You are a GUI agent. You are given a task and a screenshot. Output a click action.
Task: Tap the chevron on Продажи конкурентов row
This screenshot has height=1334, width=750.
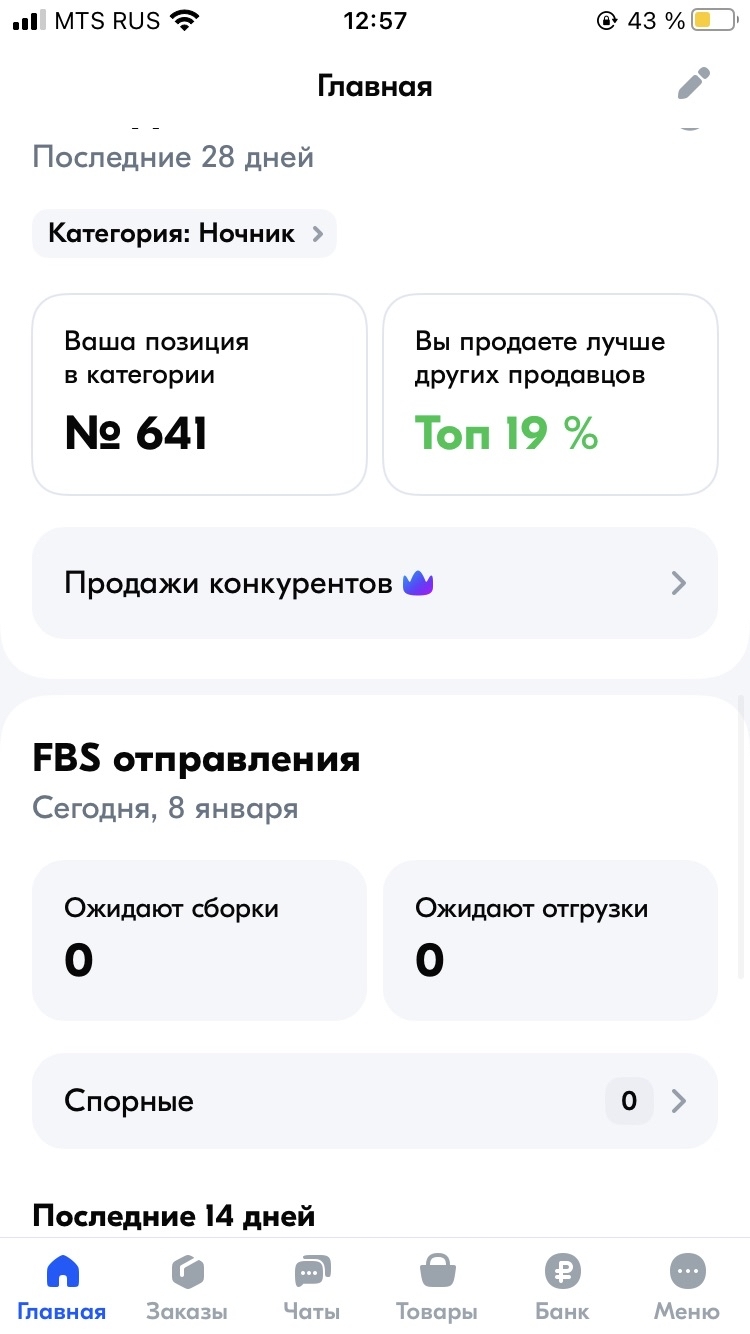(x=679, y=583)
